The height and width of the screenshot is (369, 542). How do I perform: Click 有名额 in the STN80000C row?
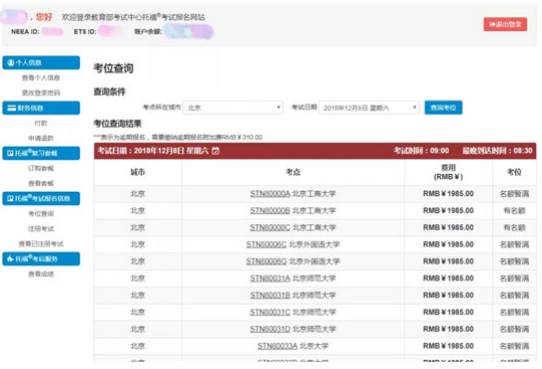tap(514, 227)
